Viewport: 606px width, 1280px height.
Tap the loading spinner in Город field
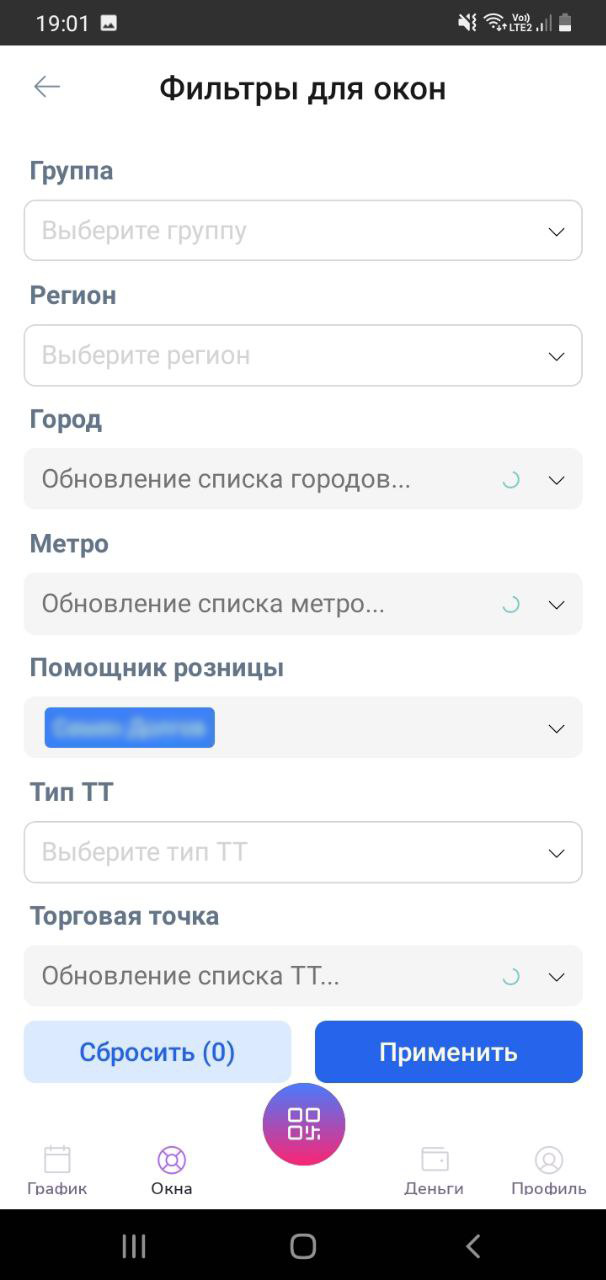(x=511, y=480)
